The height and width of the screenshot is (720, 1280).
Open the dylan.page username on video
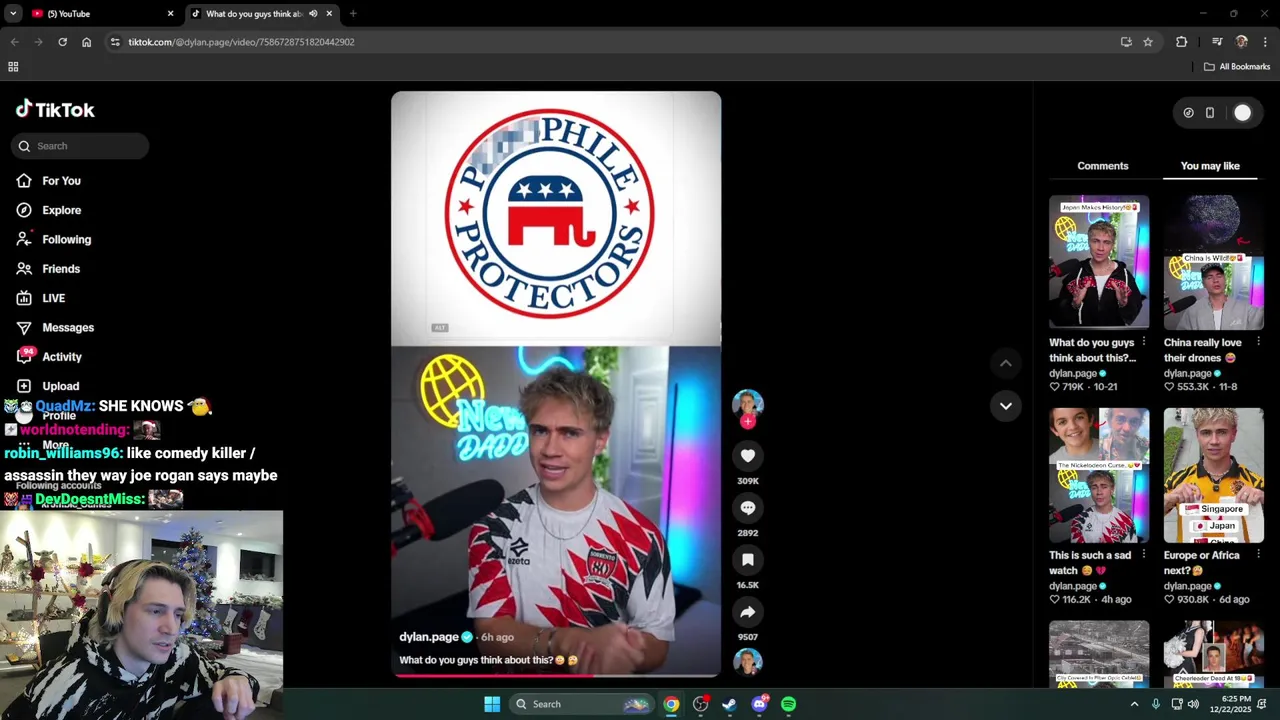click(429, 637)
